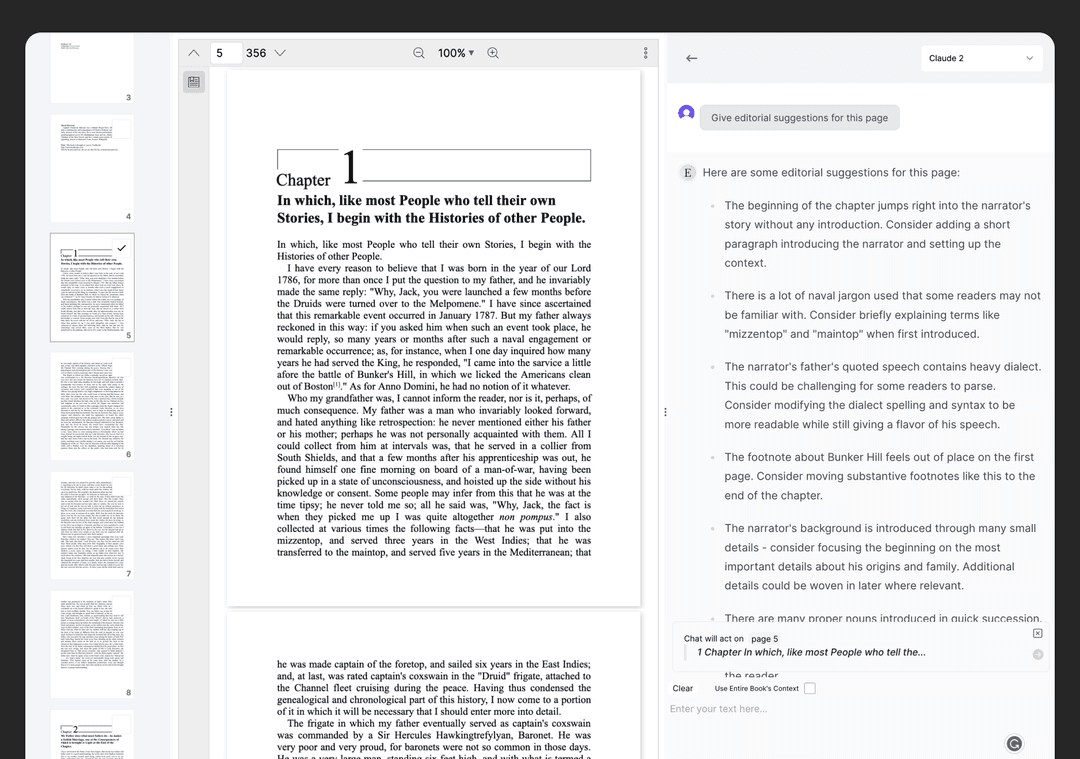Open the viewer's three-dot options menu
The width and height of the screenshot is (1080, 759).
(x=646, y=53)
